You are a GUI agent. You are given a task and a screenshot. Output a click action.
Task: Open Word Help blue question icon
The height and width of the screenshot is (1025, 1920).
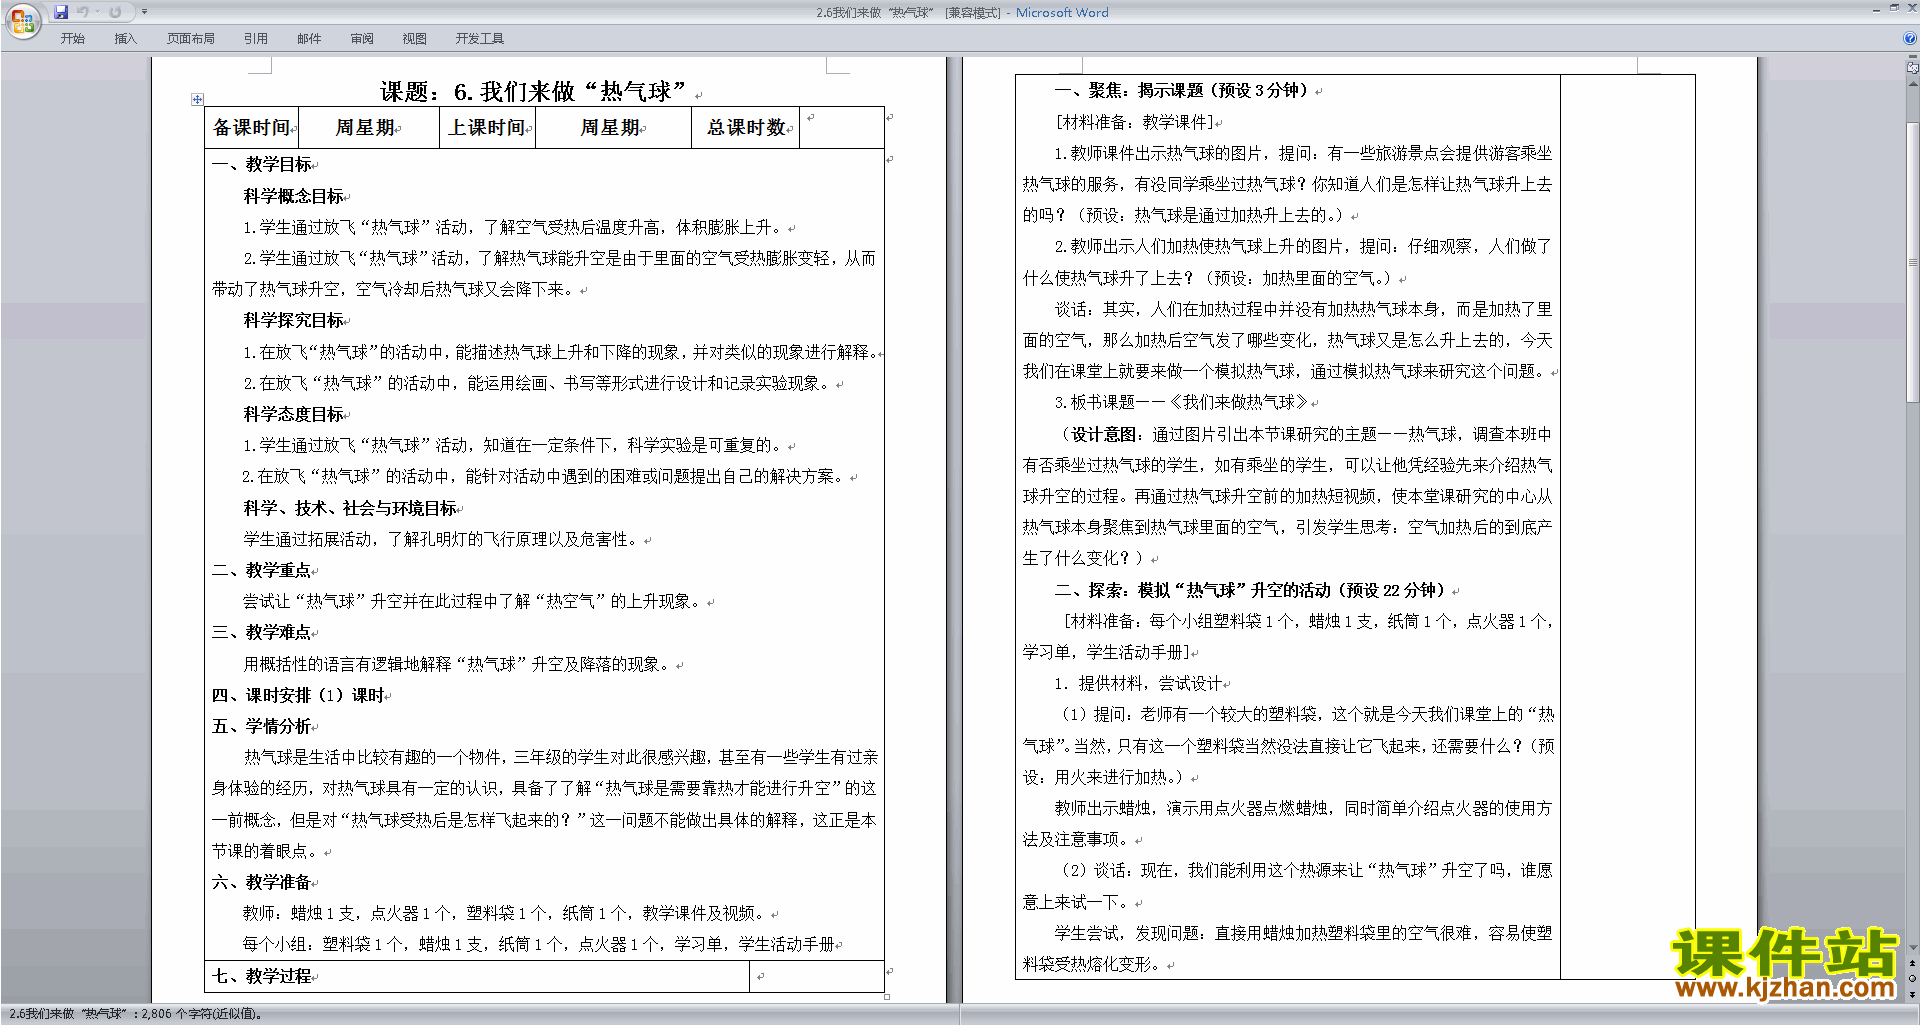1911,38
